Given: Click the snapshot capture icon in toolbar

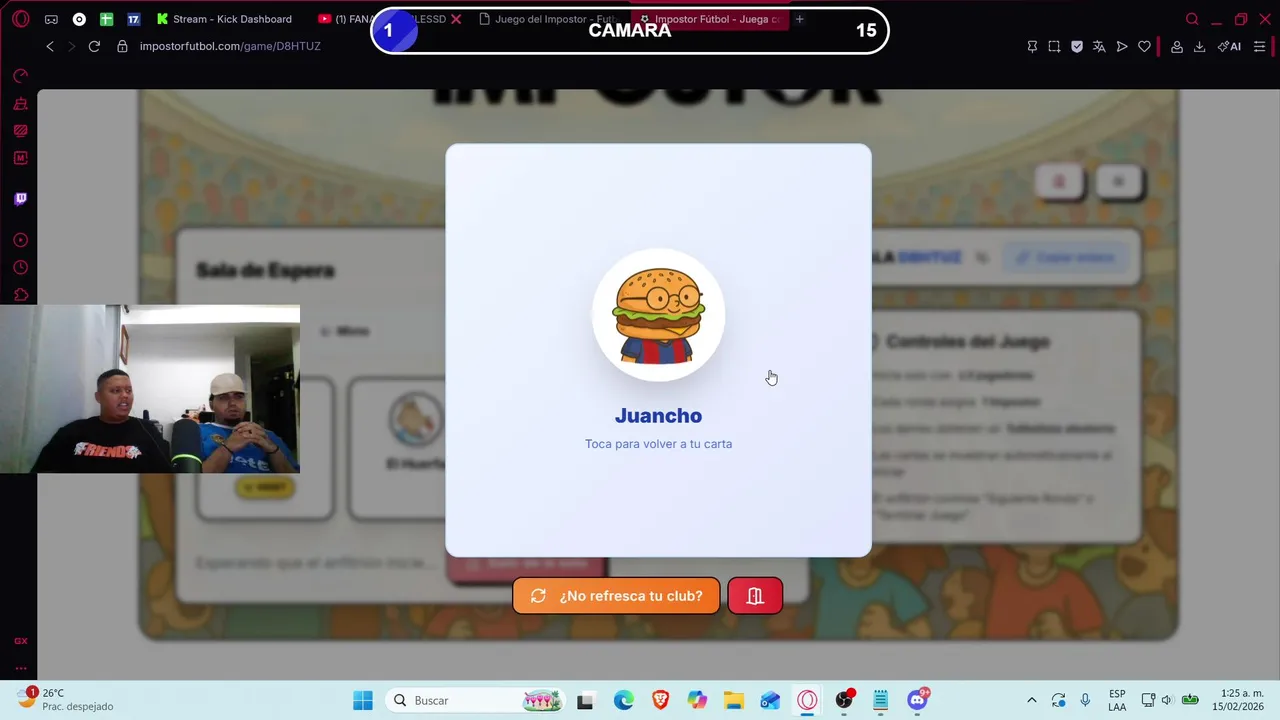Looking at the screenshot, I should [1054, 46].
